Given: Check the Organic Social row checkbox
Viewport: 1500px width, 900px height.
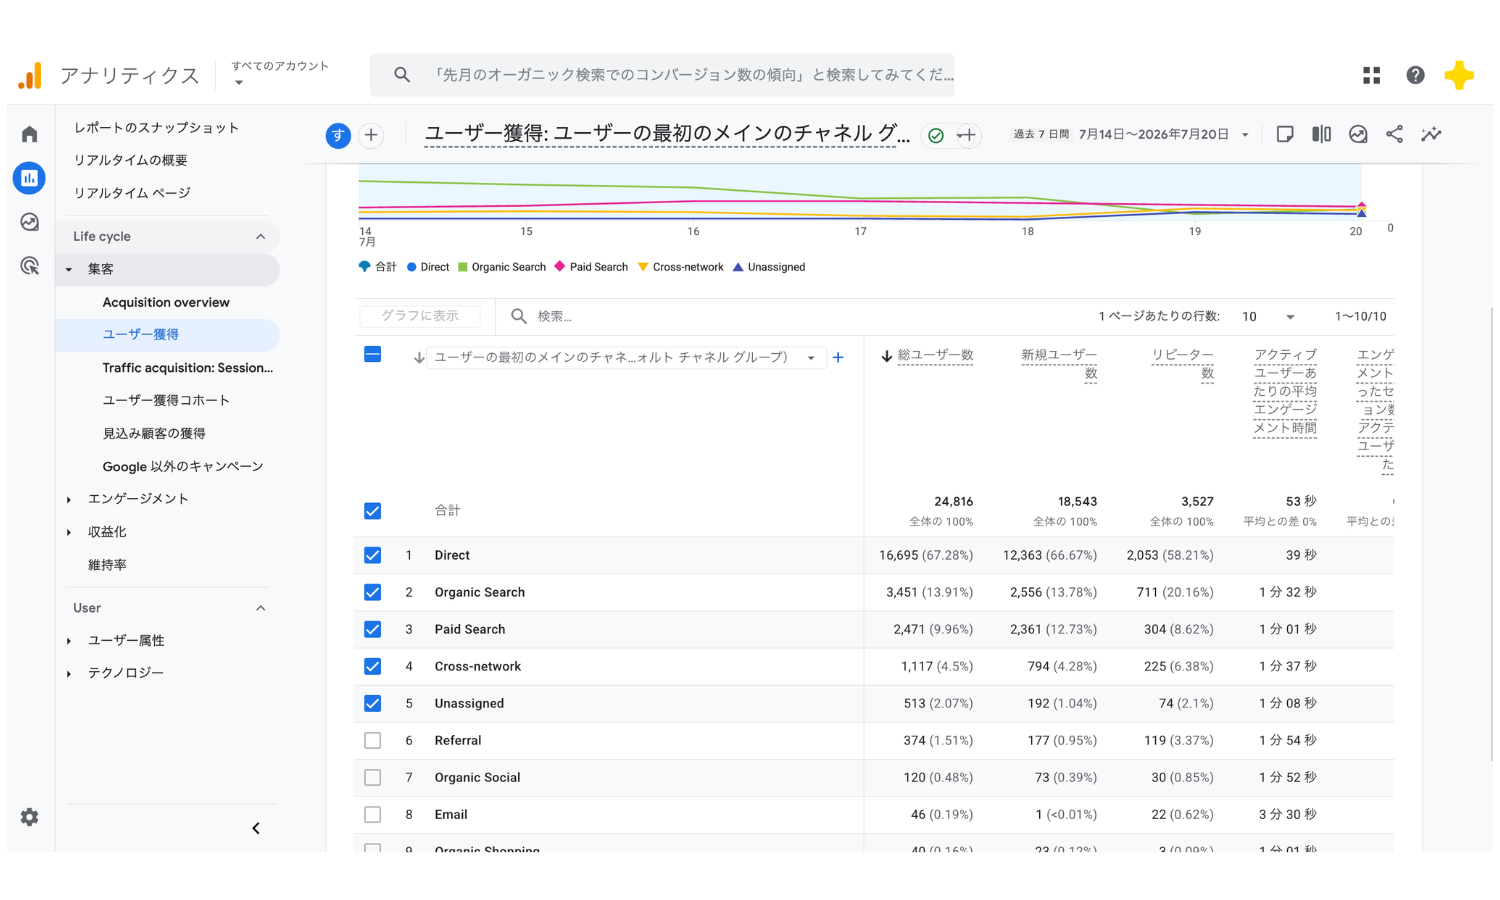Looking at the screenshot, I should (x=372, y=777).
